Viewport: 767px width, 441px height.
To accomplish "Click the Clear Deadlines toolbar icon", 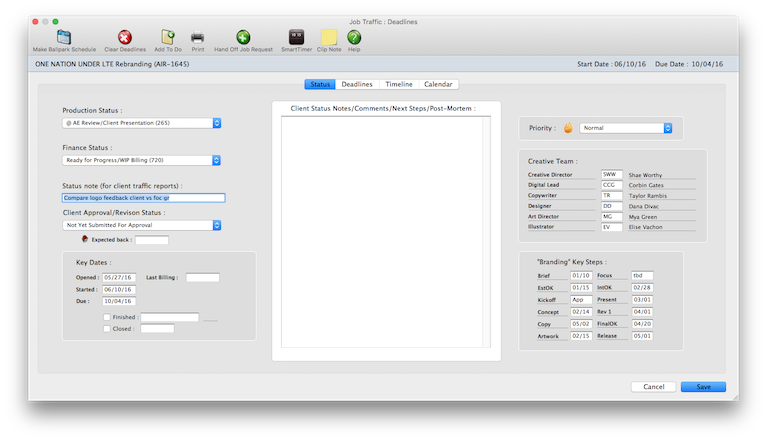I will [124, 37].
